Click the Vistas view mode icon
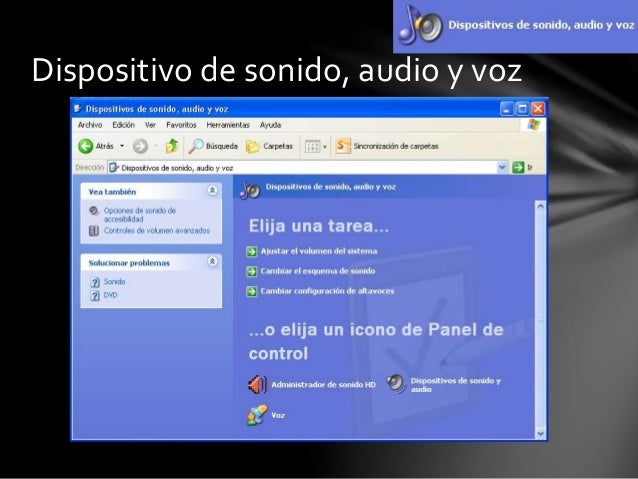638x479 pixels. point(312,147)
